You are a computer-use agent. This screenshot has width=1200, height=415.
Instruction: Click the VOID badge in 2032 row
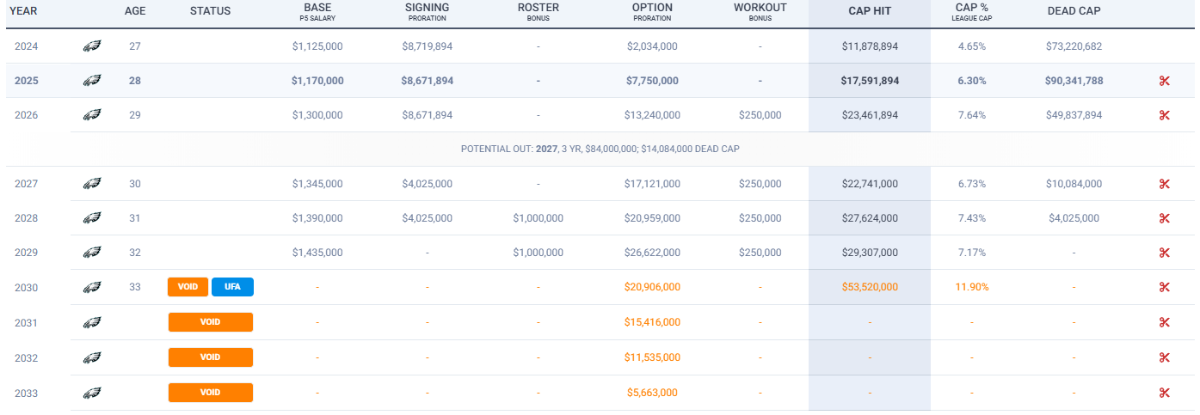210,357
